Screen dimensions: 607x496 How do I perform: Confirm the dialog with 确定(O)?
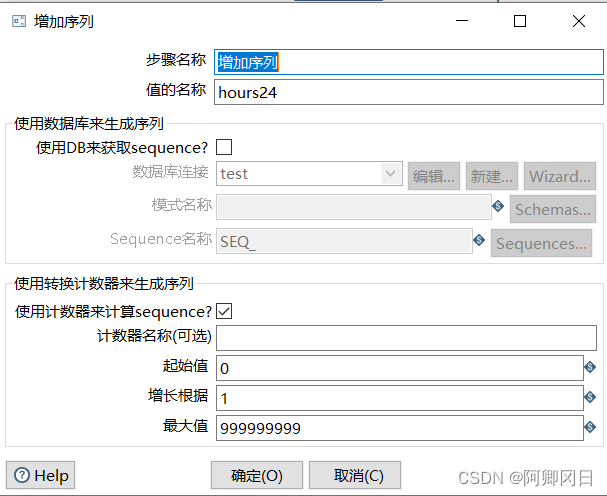coord(256,475)
